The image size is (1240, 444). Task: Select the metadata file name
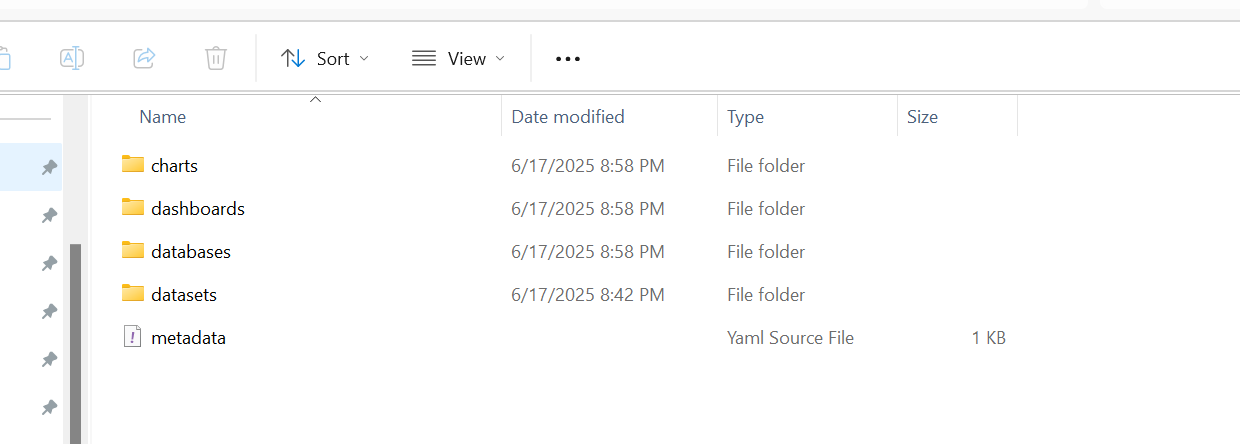pyautogui.click(x=188, y=338)
